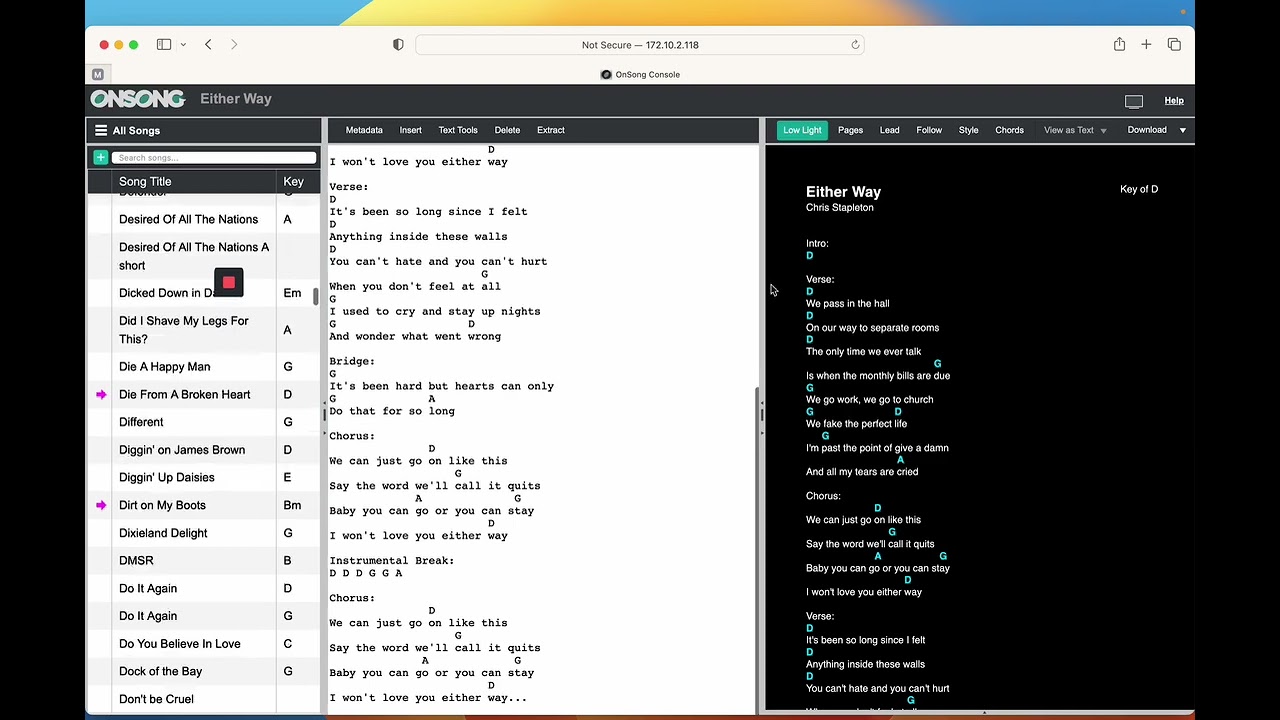Screen dimensions: 1280x720
Task: Click the song list scrollbar
Action: tap(316, 297)
